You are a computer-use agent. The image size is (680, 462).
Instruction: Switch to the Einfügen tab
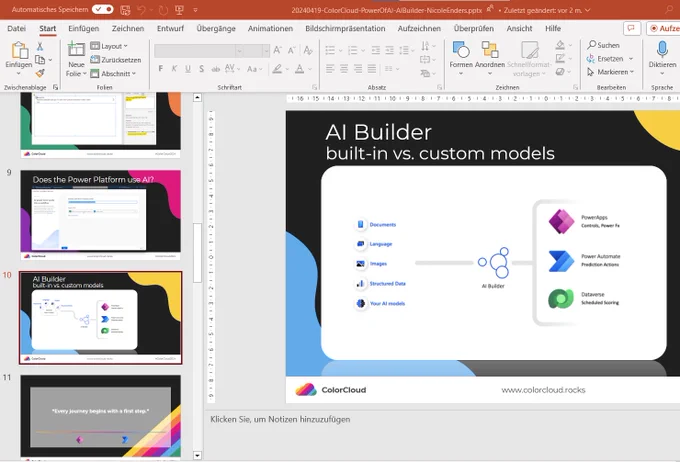click(x=84, y=28)
